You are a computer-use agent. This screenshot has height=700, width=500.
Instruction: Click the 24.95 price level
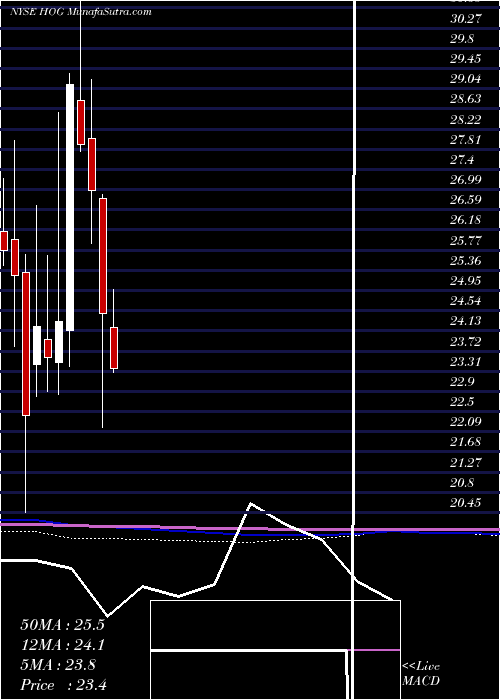coord(466,281)
